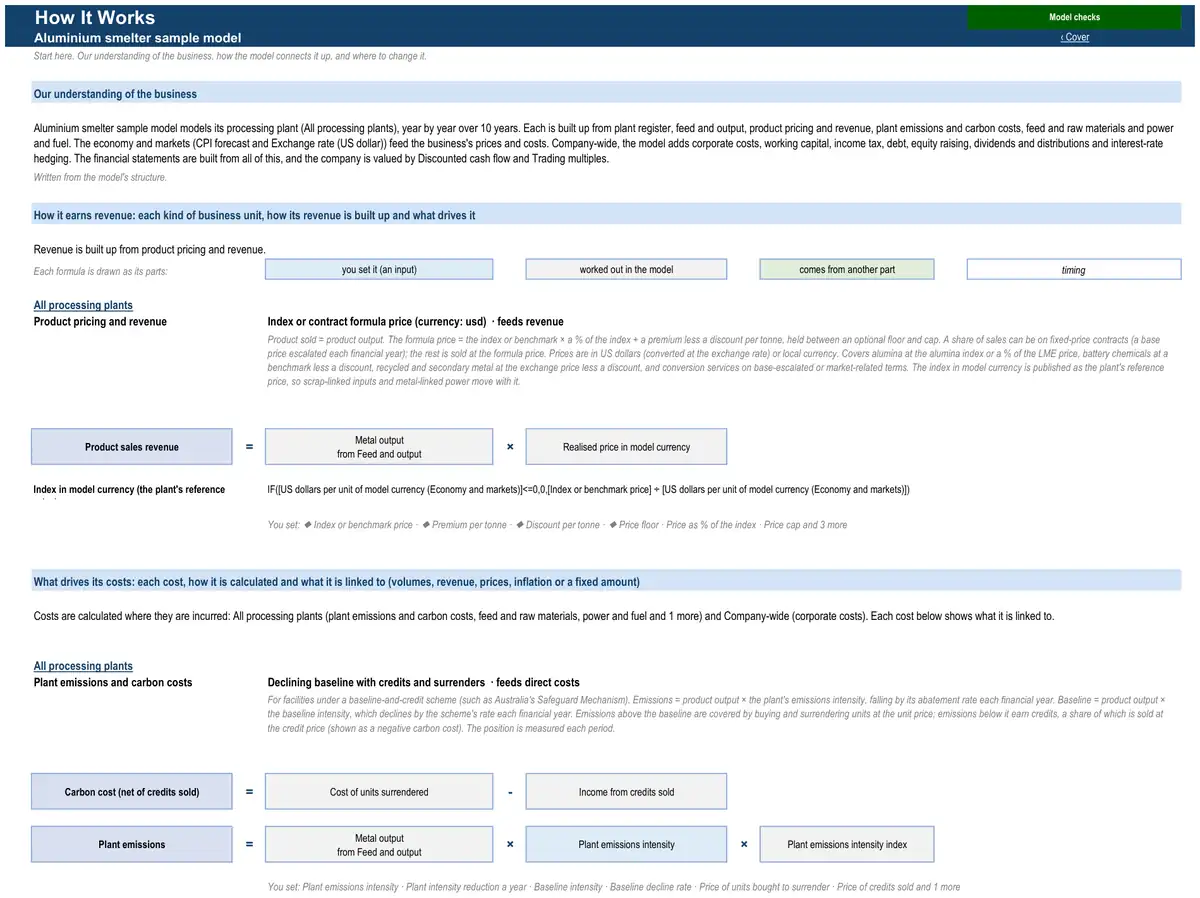1200x898 pixels.
Task: Click the 'you set it (an input)' legend box
Action: (379, 269)
